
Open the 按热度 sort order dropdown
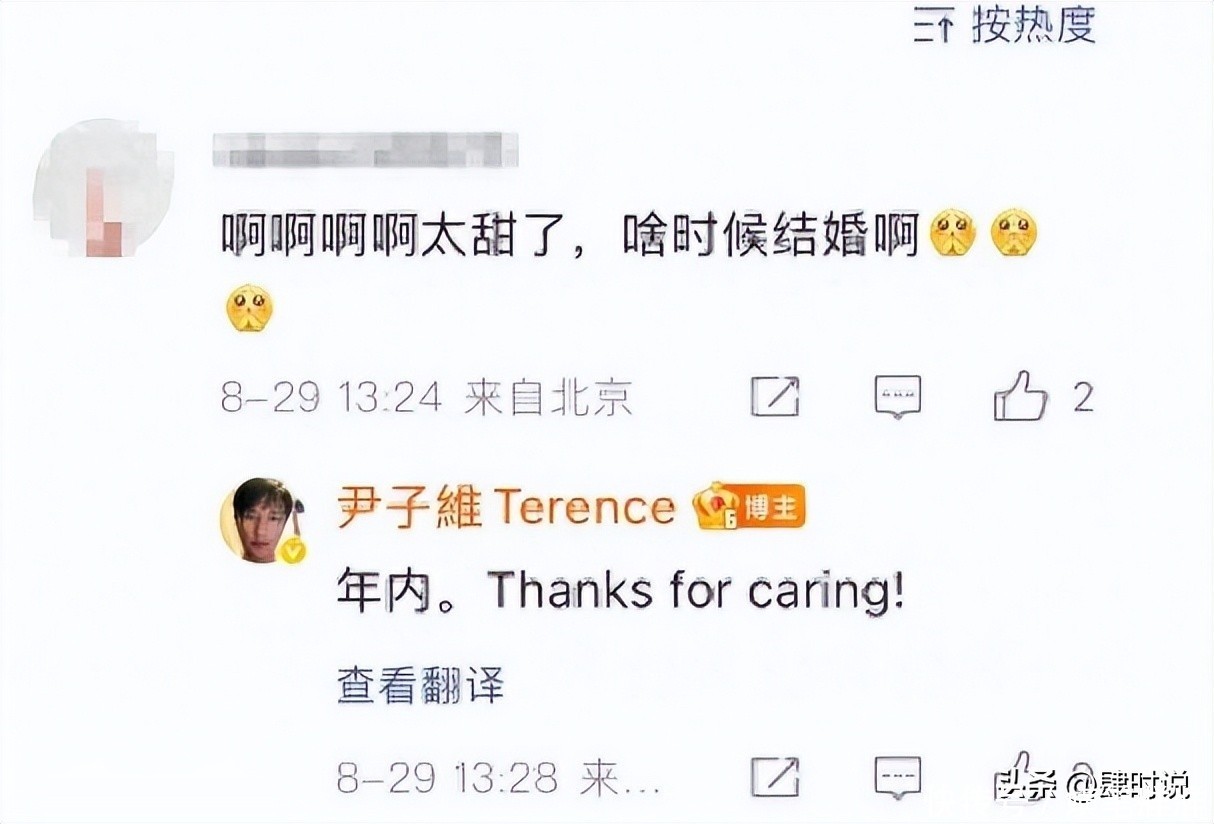(1033, 25)
